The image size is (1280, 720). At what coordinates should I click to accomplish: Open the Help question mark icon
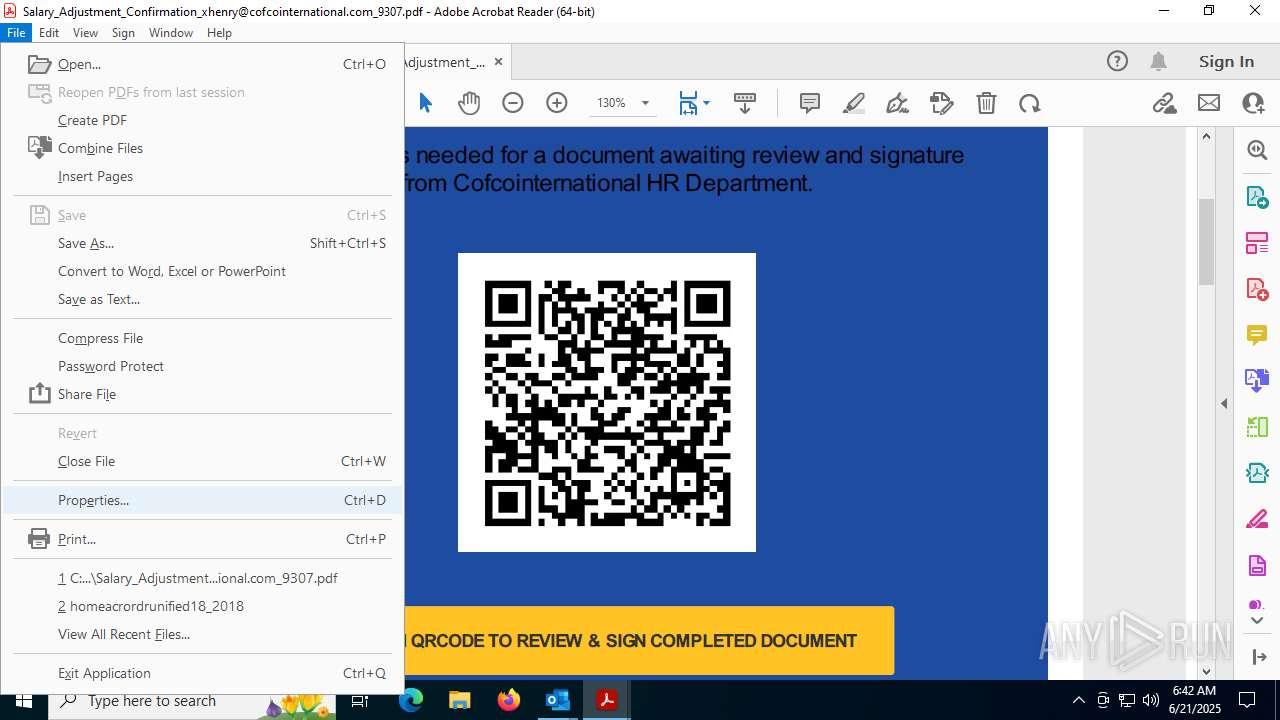(1118, 61)
